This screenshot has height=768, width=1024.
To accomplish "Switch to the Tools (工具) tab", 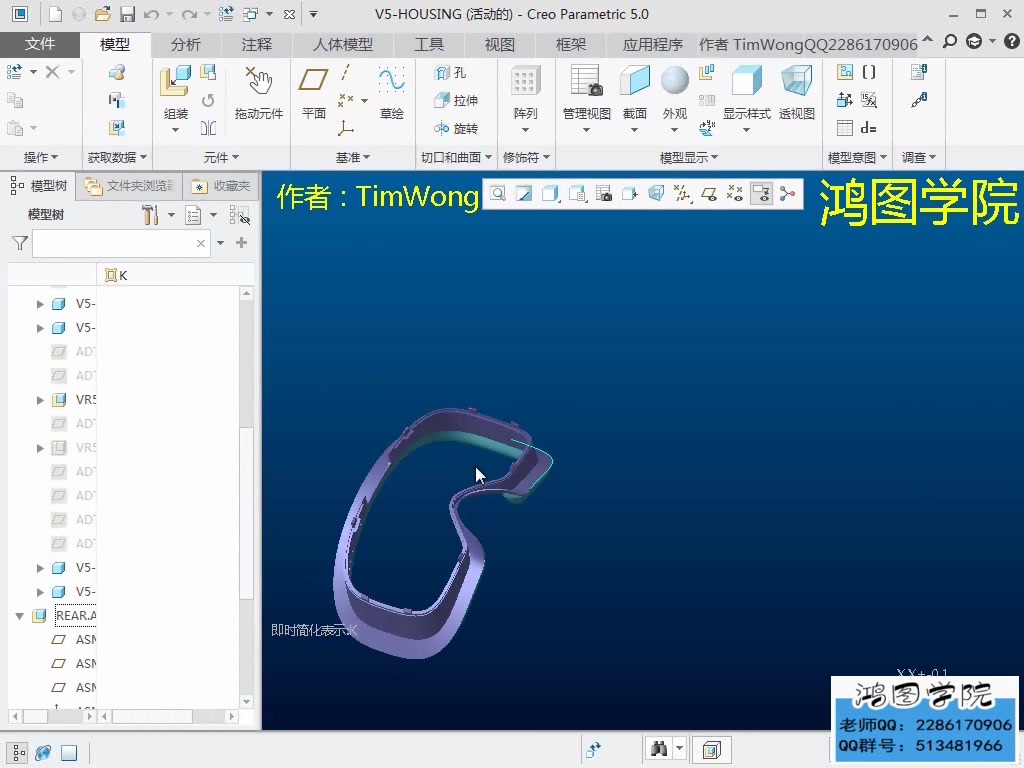I will click(429, 44).
